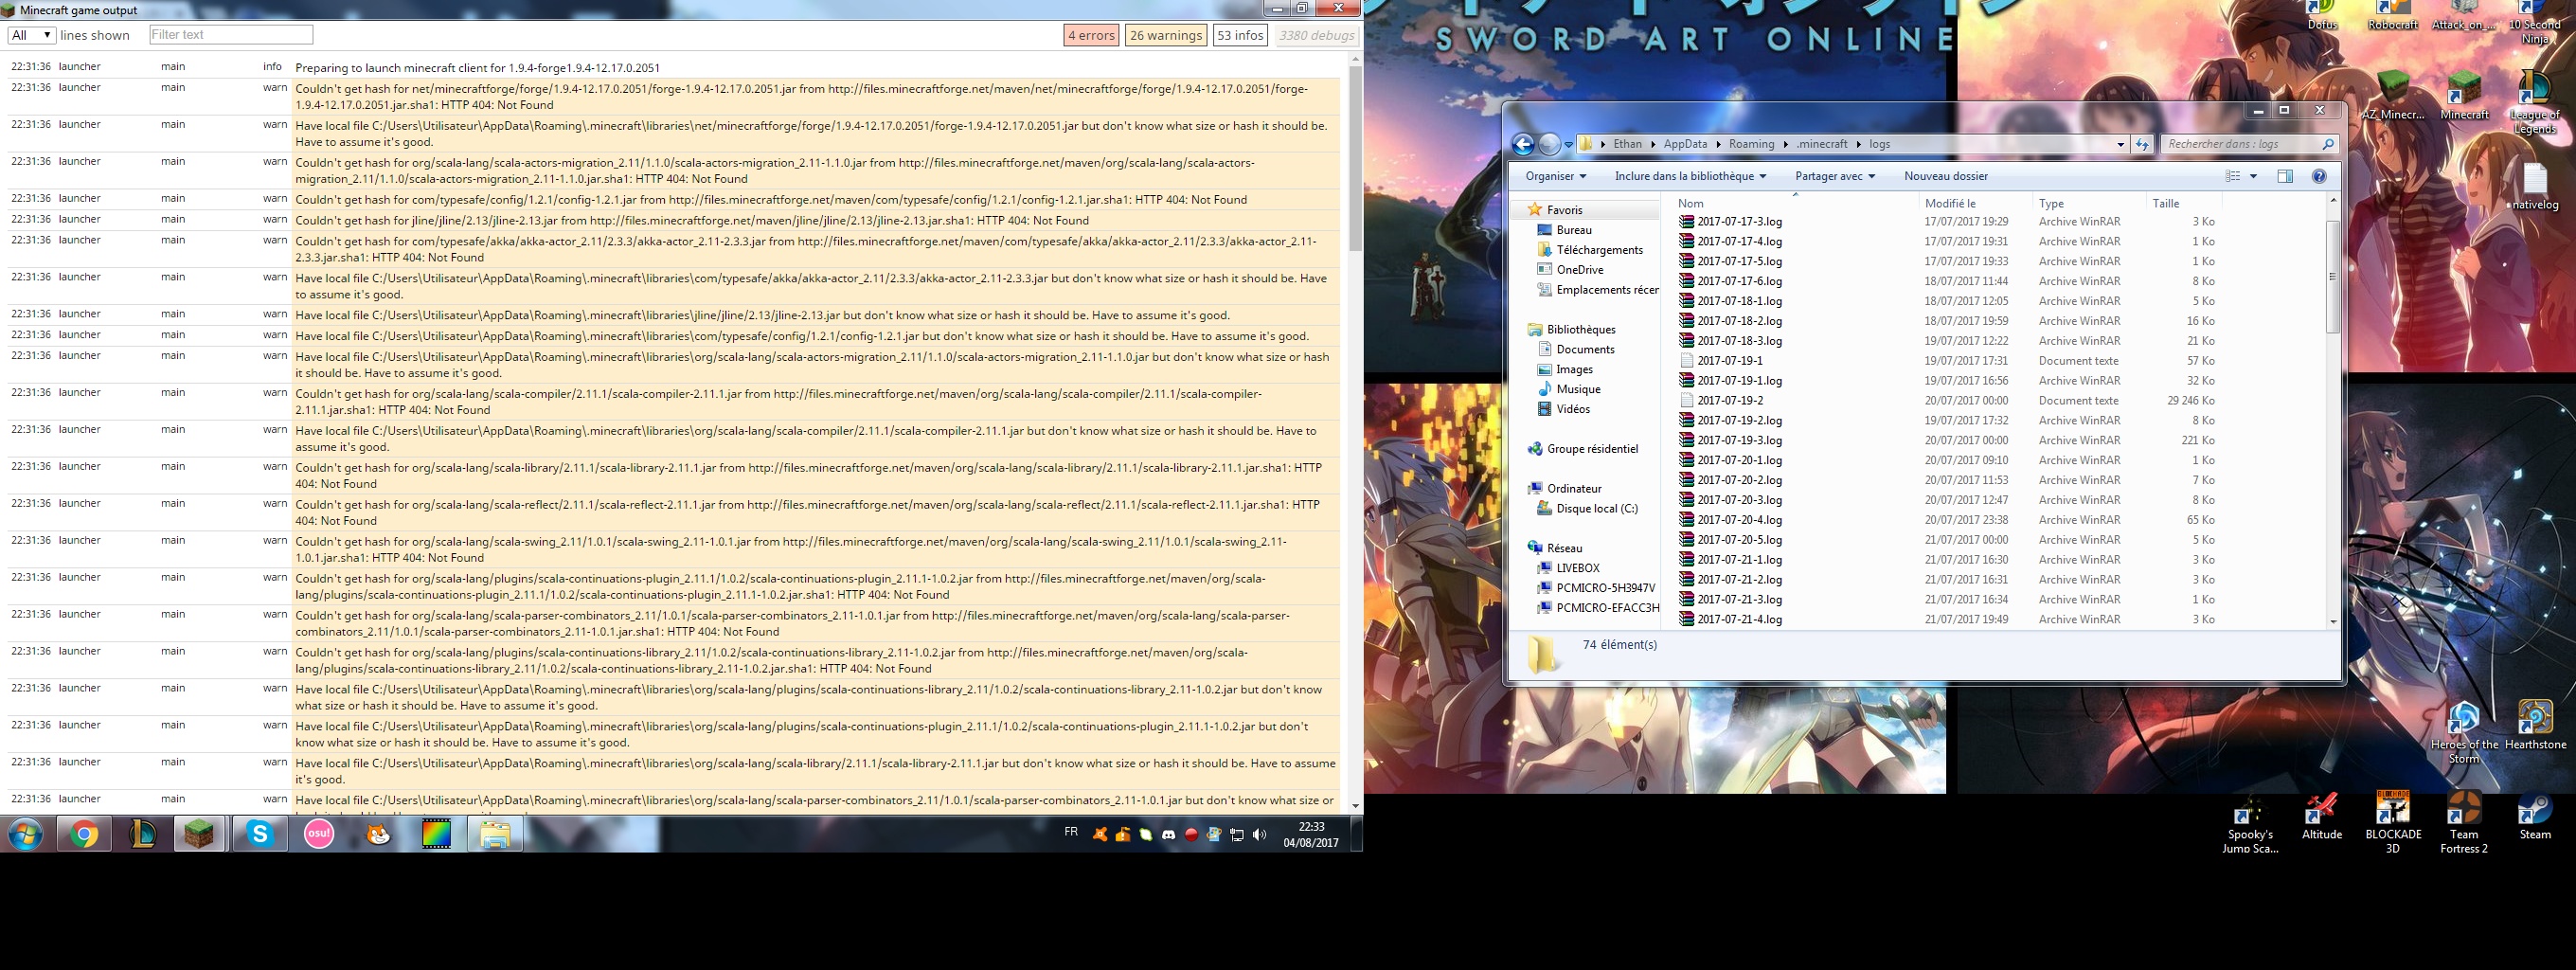Toggle the Explorer preview pane

(x=2285, y=176)
